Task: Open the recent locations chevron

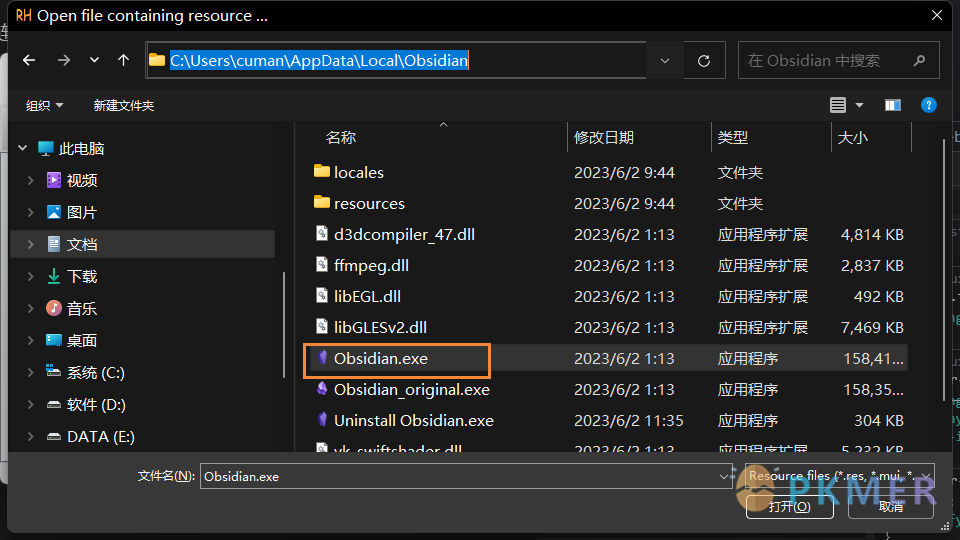Action: coord(94,60)
